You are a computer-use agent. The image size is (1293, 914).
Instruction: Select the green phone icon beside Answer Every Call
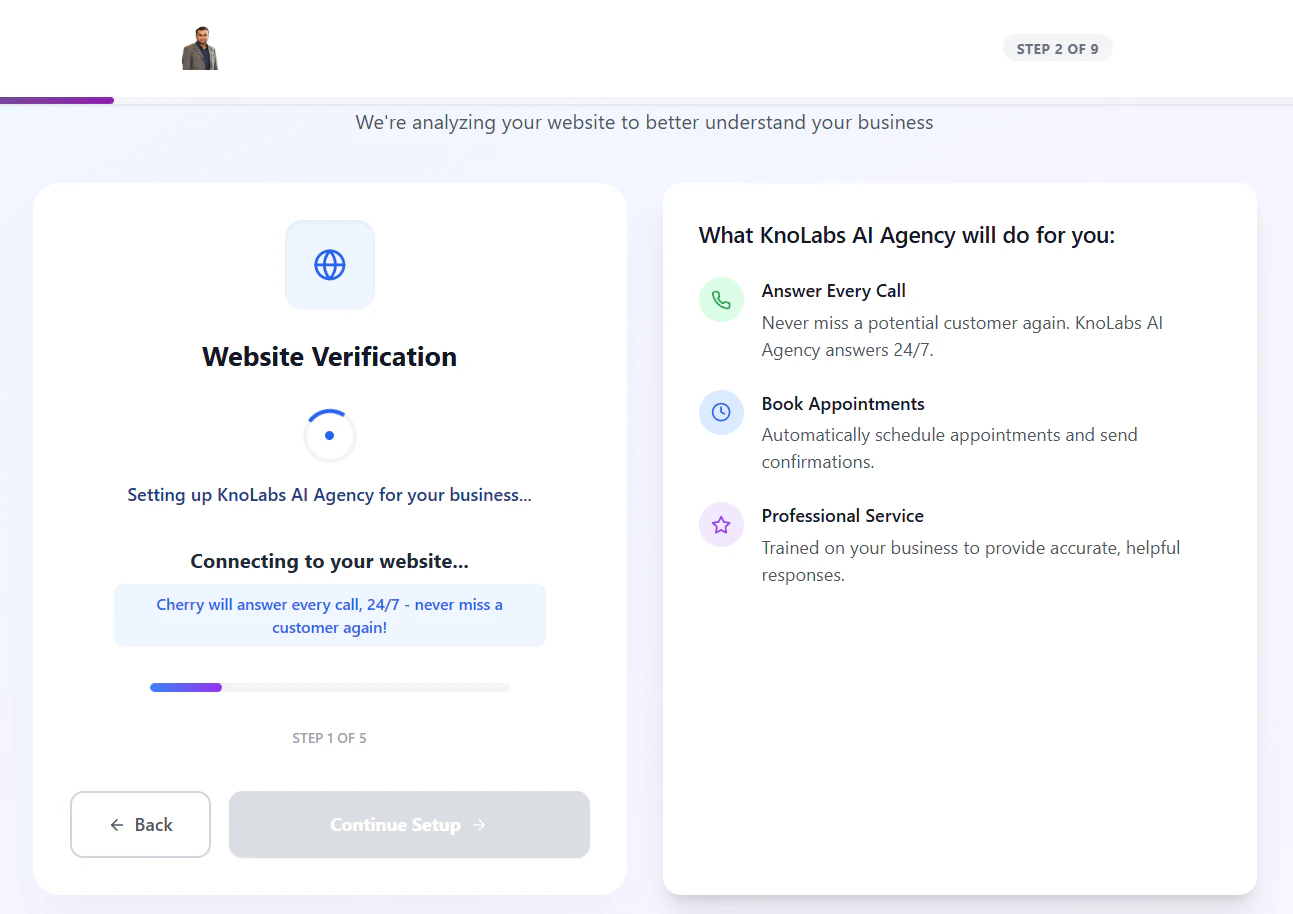pyautogui.click(x=721, y=299)
